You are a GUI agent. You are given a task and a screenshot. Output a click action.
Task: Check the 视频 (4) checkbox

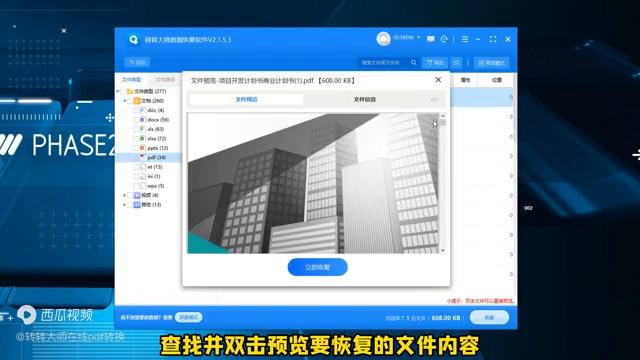[x=130, y=195]
